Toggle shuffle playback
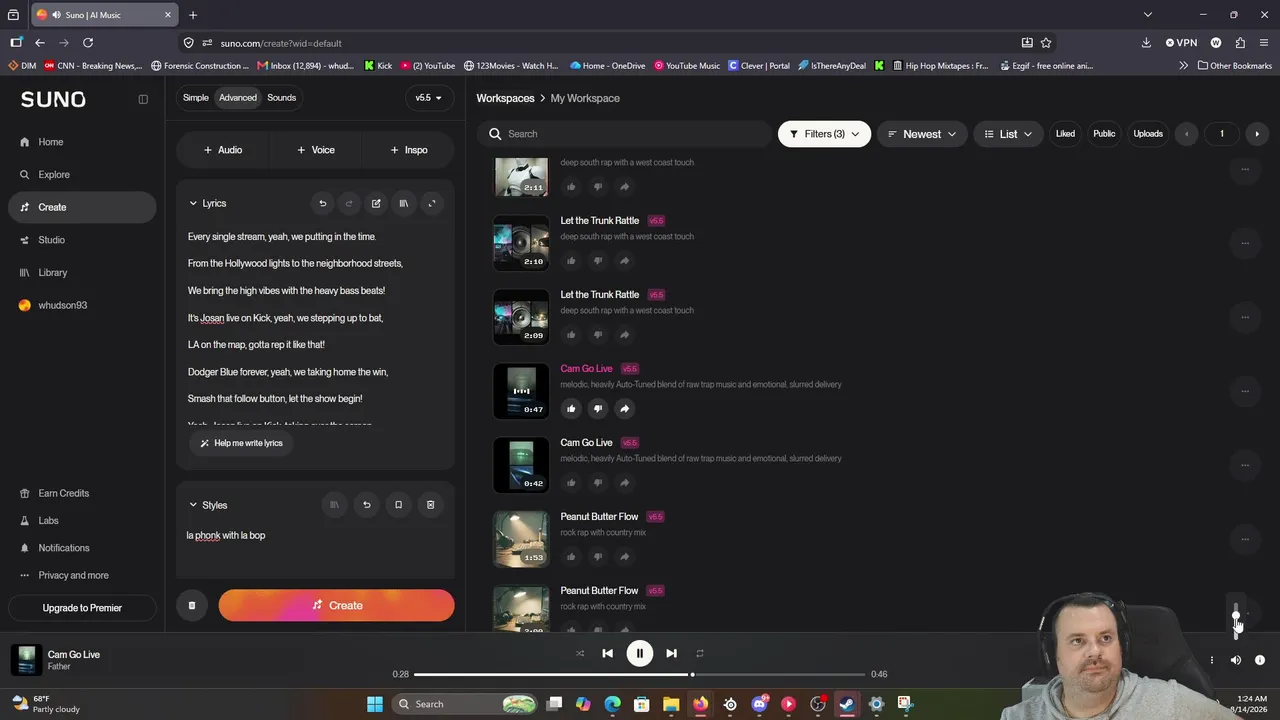Screen dimensions: 1280x720 (580, 653)
